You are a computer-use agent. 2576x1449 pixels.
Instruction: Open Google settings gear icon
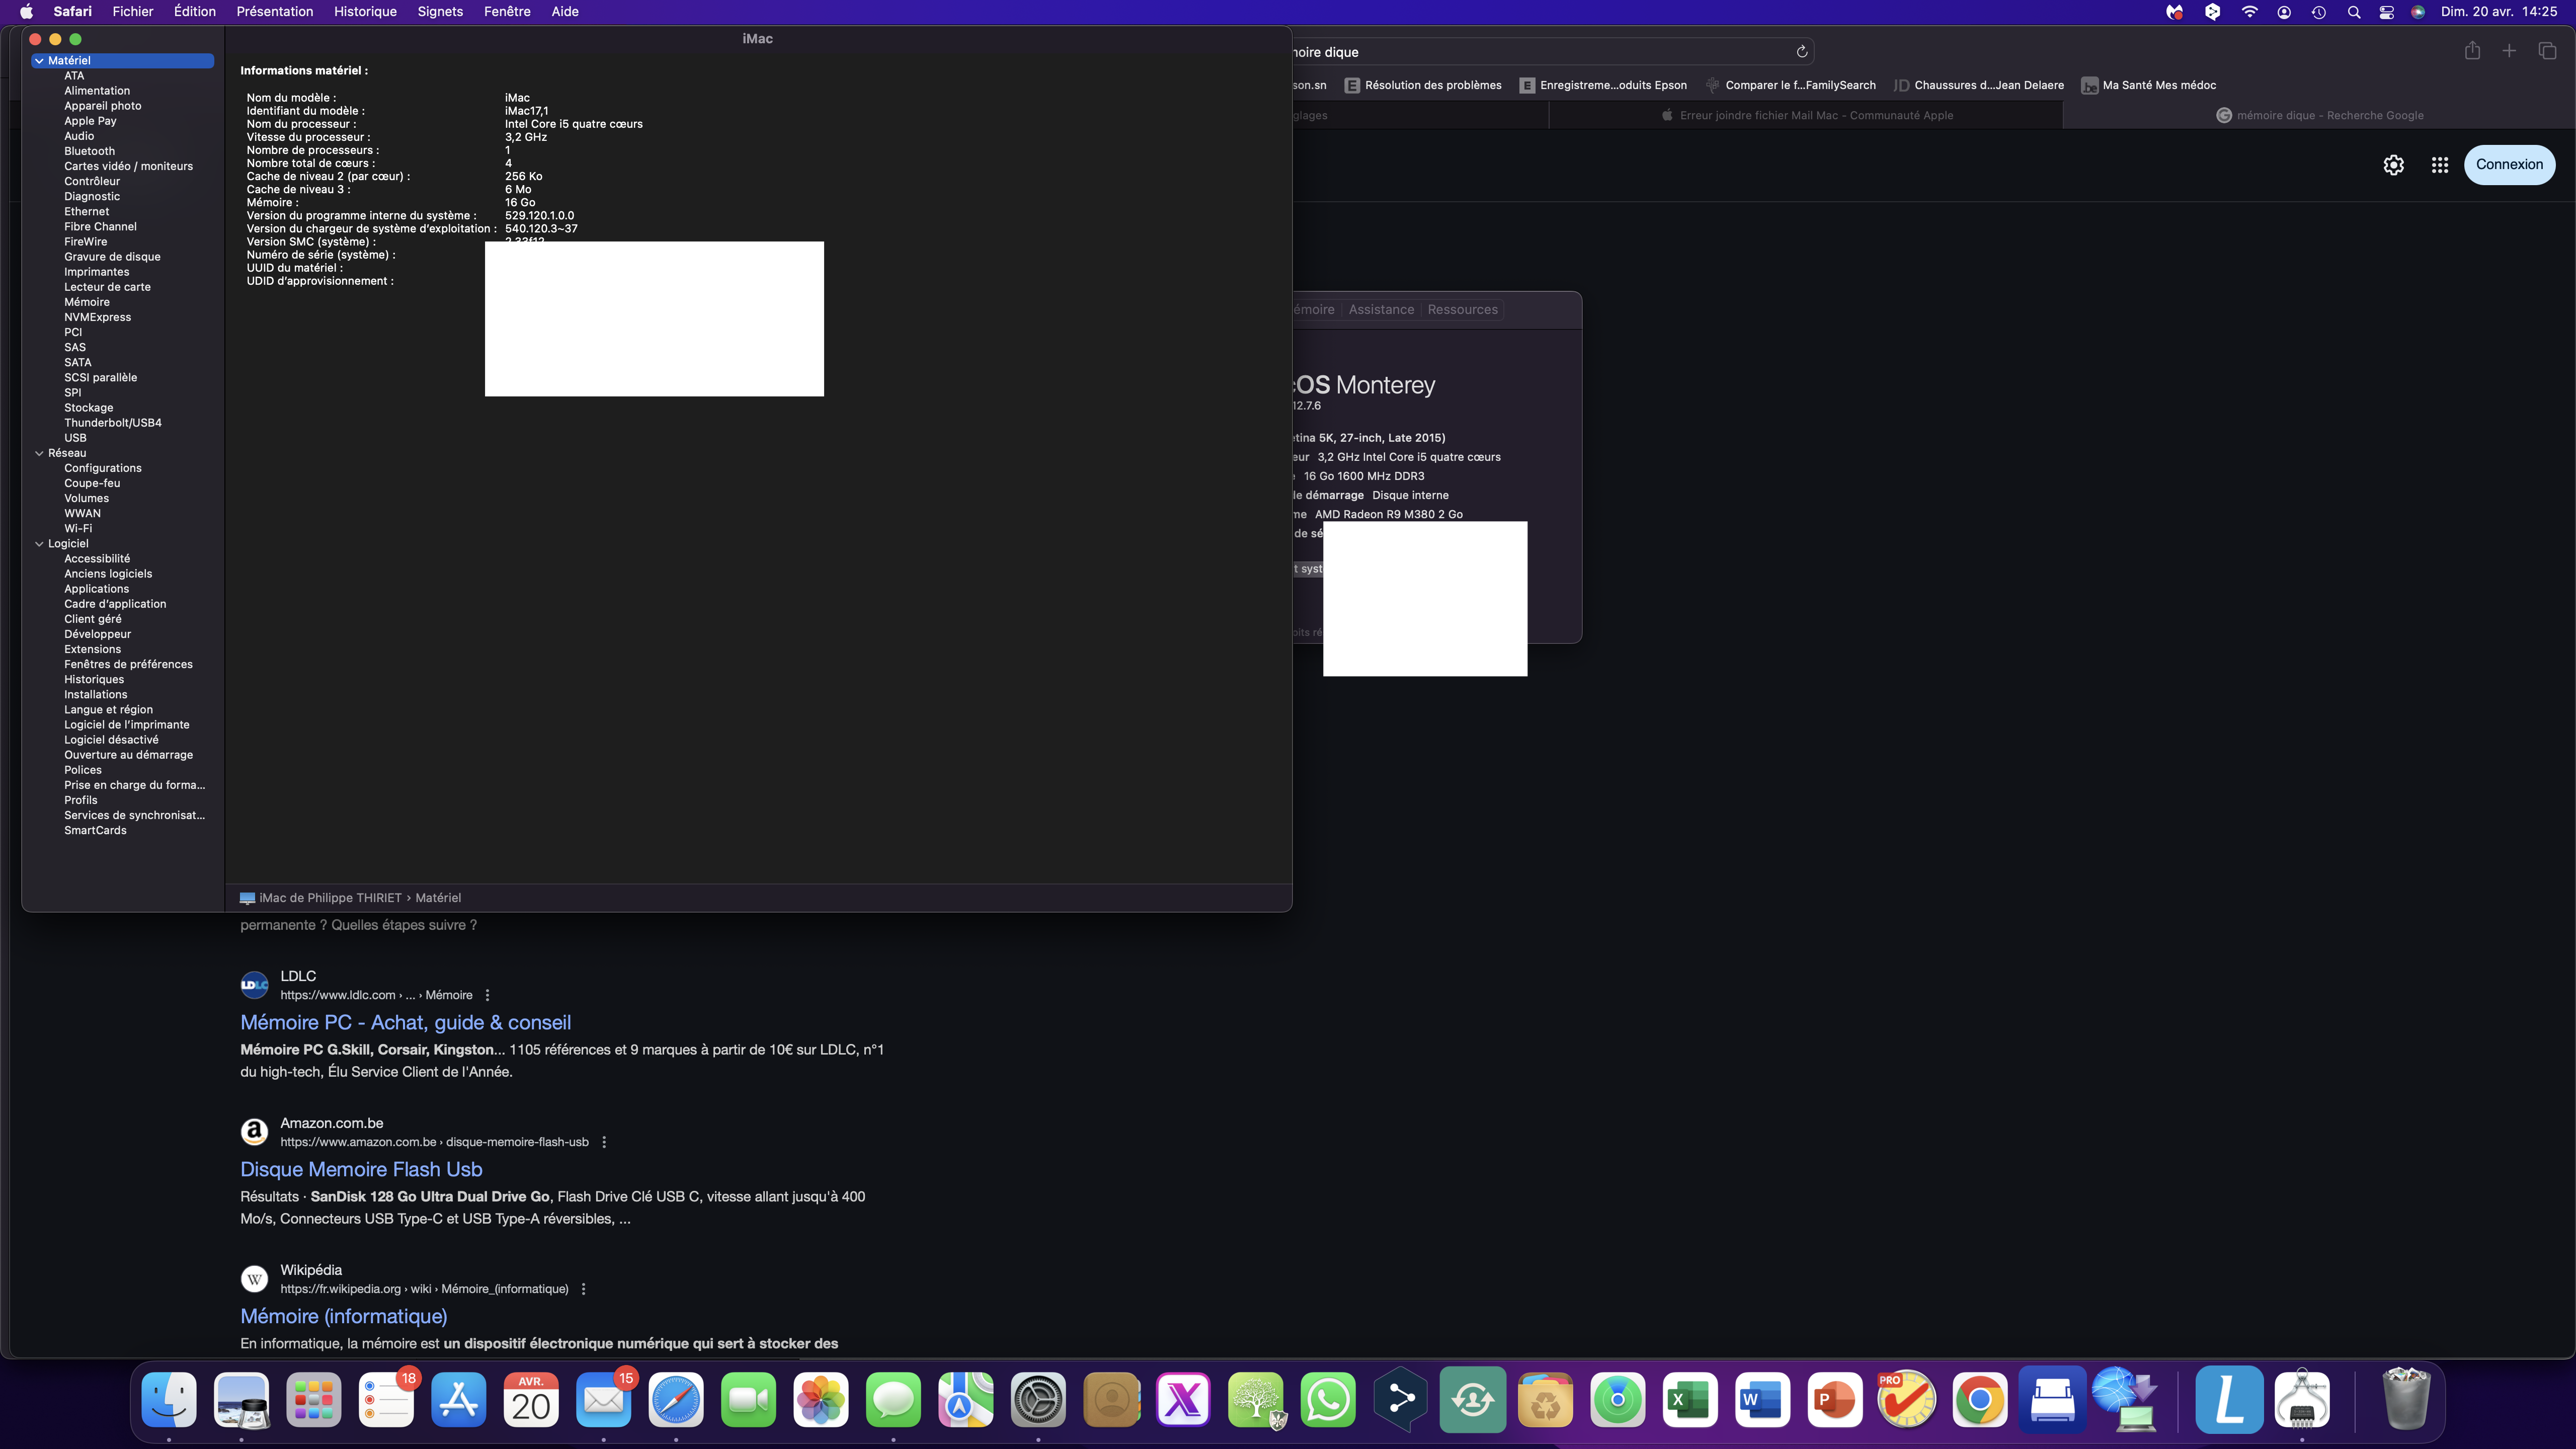[x=2393, y=165]
